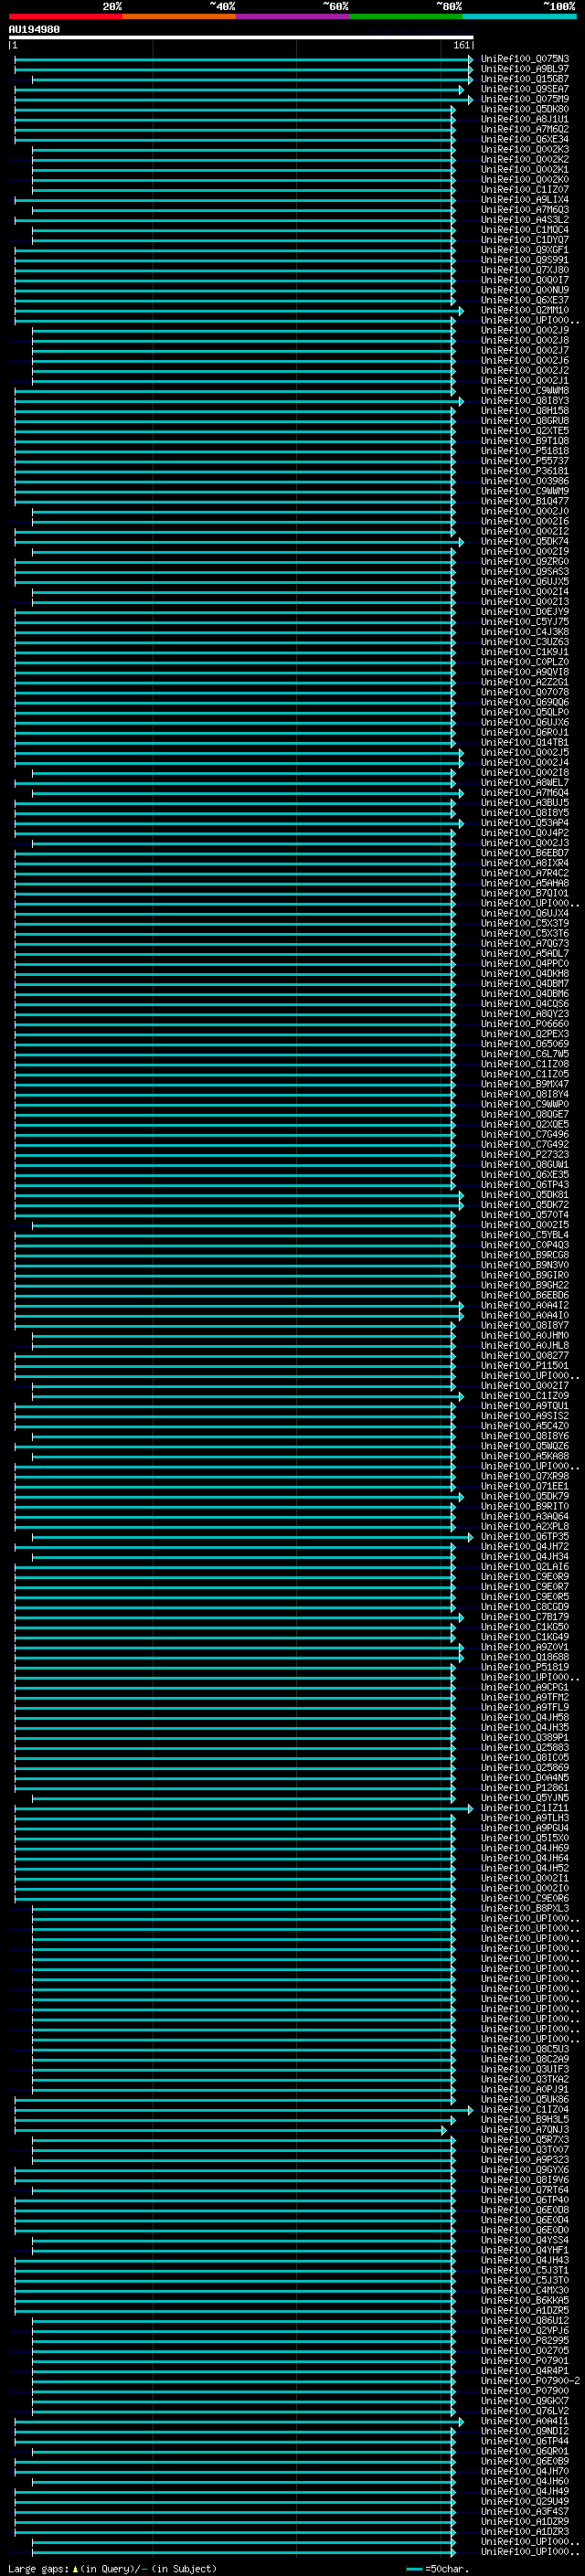The width and height of the screenshot is (585, 2576).
Task: Select the UniRef100_A8J1U1 label
Action: tap(525, 119)
